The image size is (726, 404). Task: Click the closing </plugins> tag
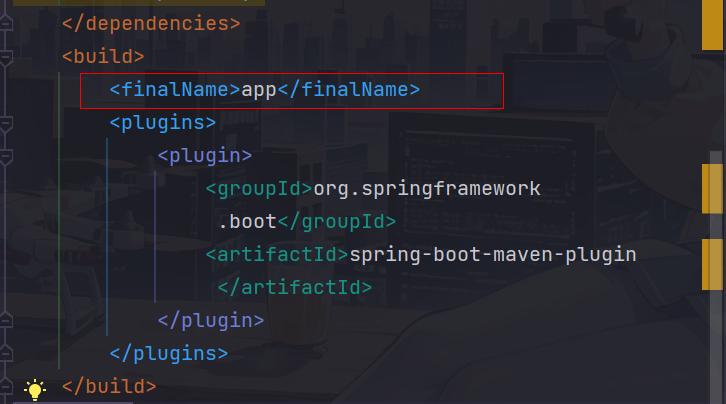coord(169,354)
